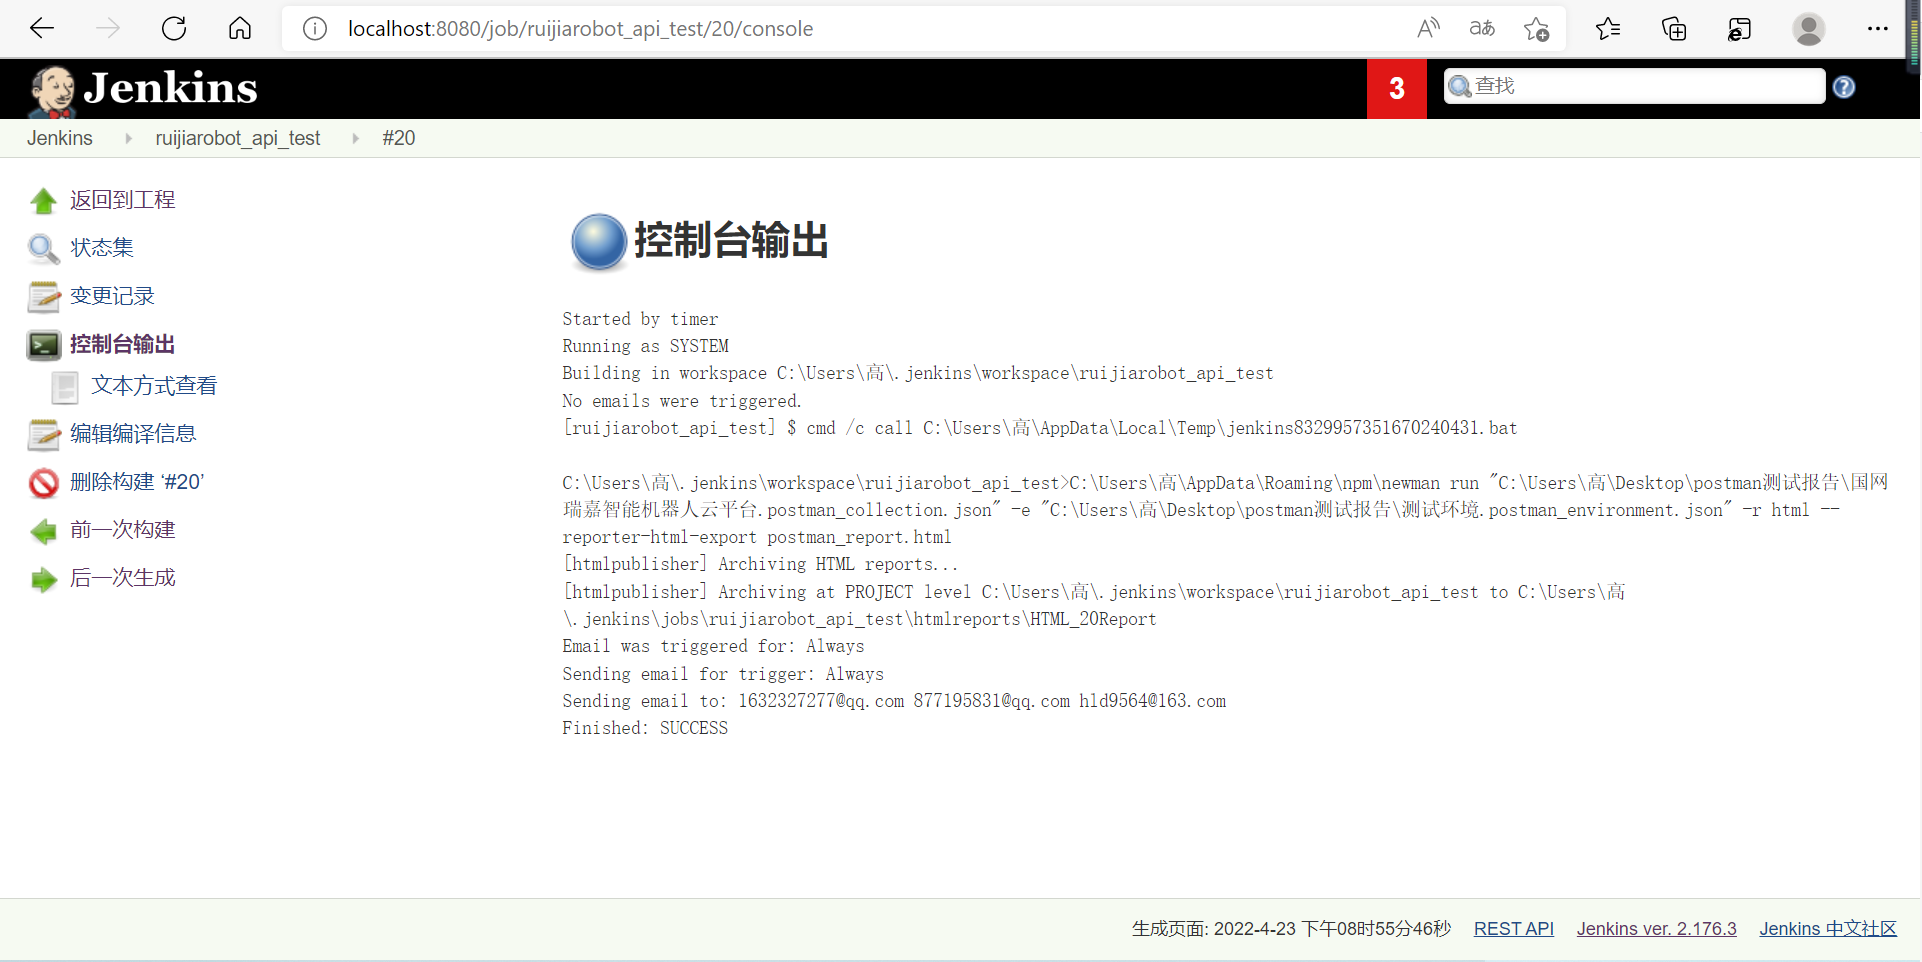Click the green left arrow for 前一次构建
The width and height of the screenshot is (1922, 962).
coord(43,531)
